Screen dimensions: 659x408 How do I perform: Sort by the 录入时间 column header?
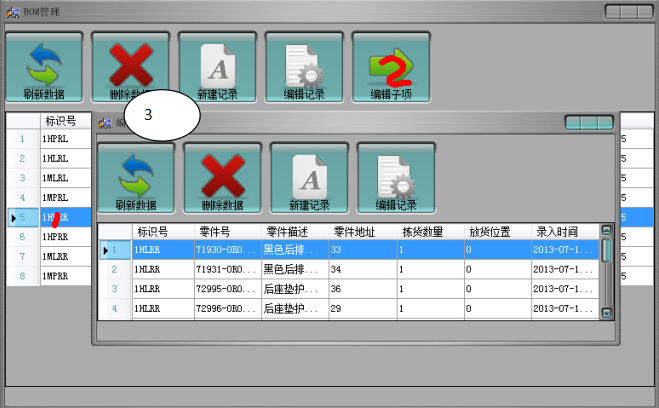point(564,231)
